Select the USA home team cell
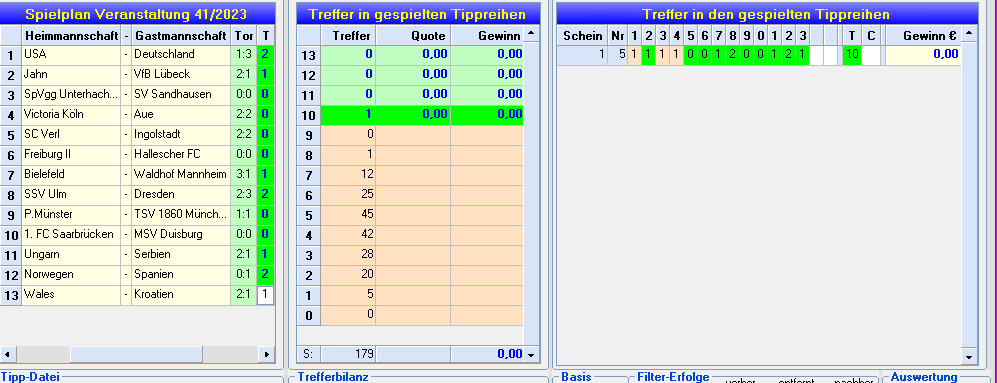Image resolution: width=997 pixels, height=383 pixels. coord(71,55)
